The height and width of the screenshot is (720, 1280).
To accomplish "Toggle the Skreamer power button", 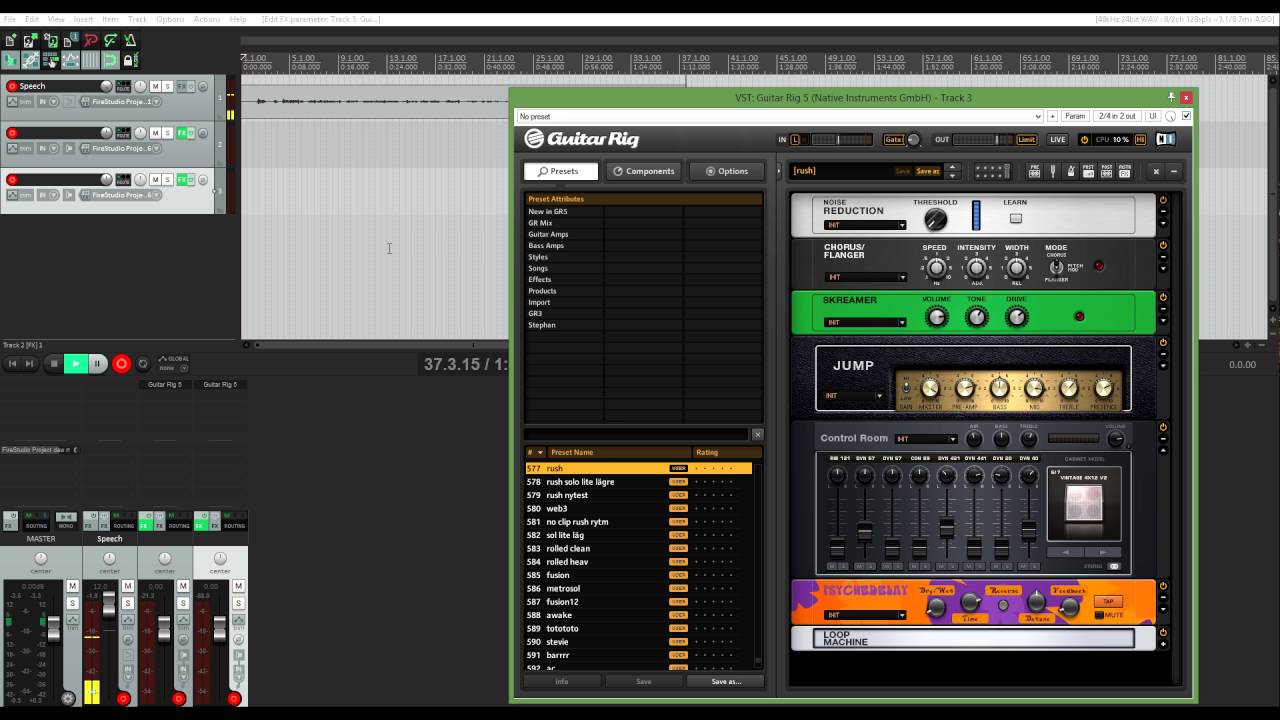I will pyautogui.click(x=1163, y=298).
